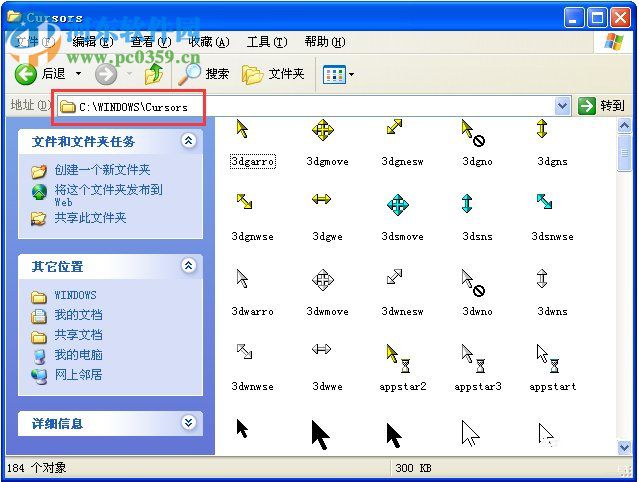The image size is (639, 482).
Task: Expand the address bar dropdown
Action: (562, 106)
